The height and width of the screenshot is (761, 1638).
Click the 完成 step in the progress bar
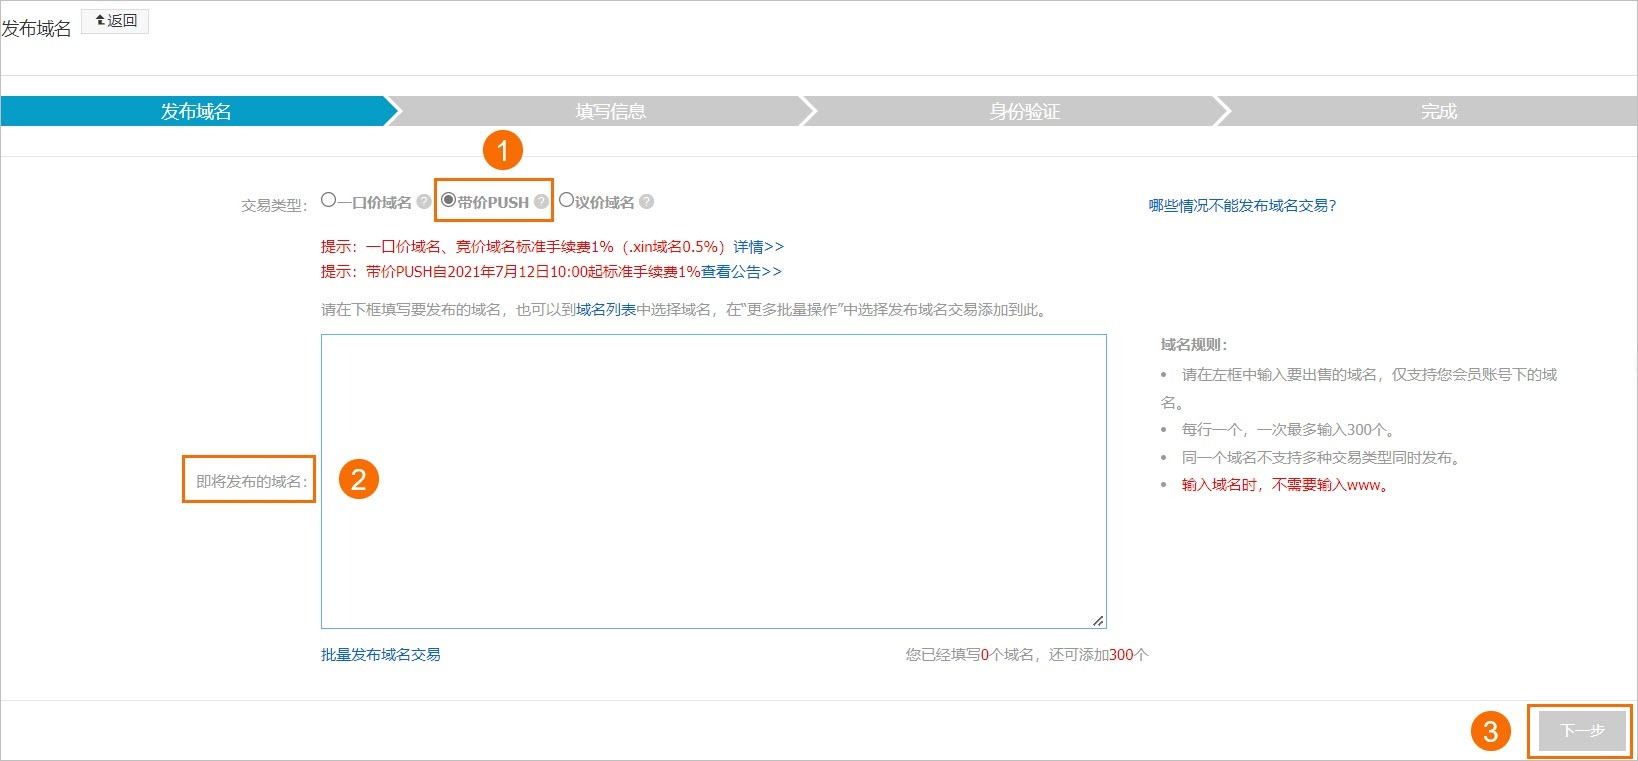(1438, 111)
